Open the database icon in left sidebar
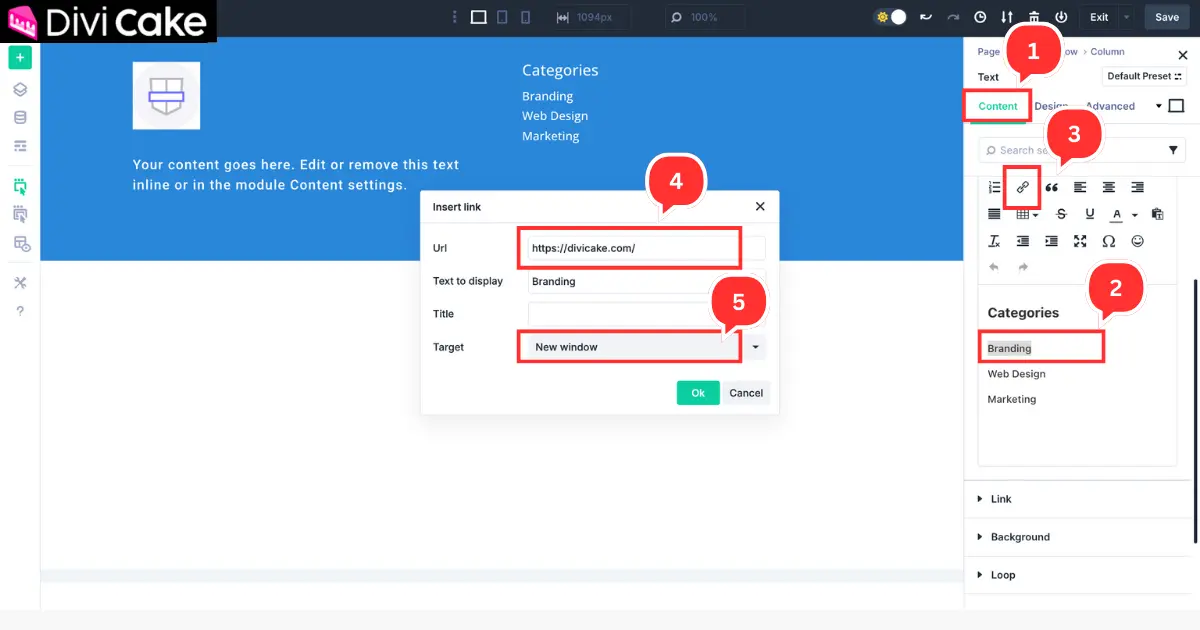Viewport: 1200px width, 630px height. click(x=20, y=117)
